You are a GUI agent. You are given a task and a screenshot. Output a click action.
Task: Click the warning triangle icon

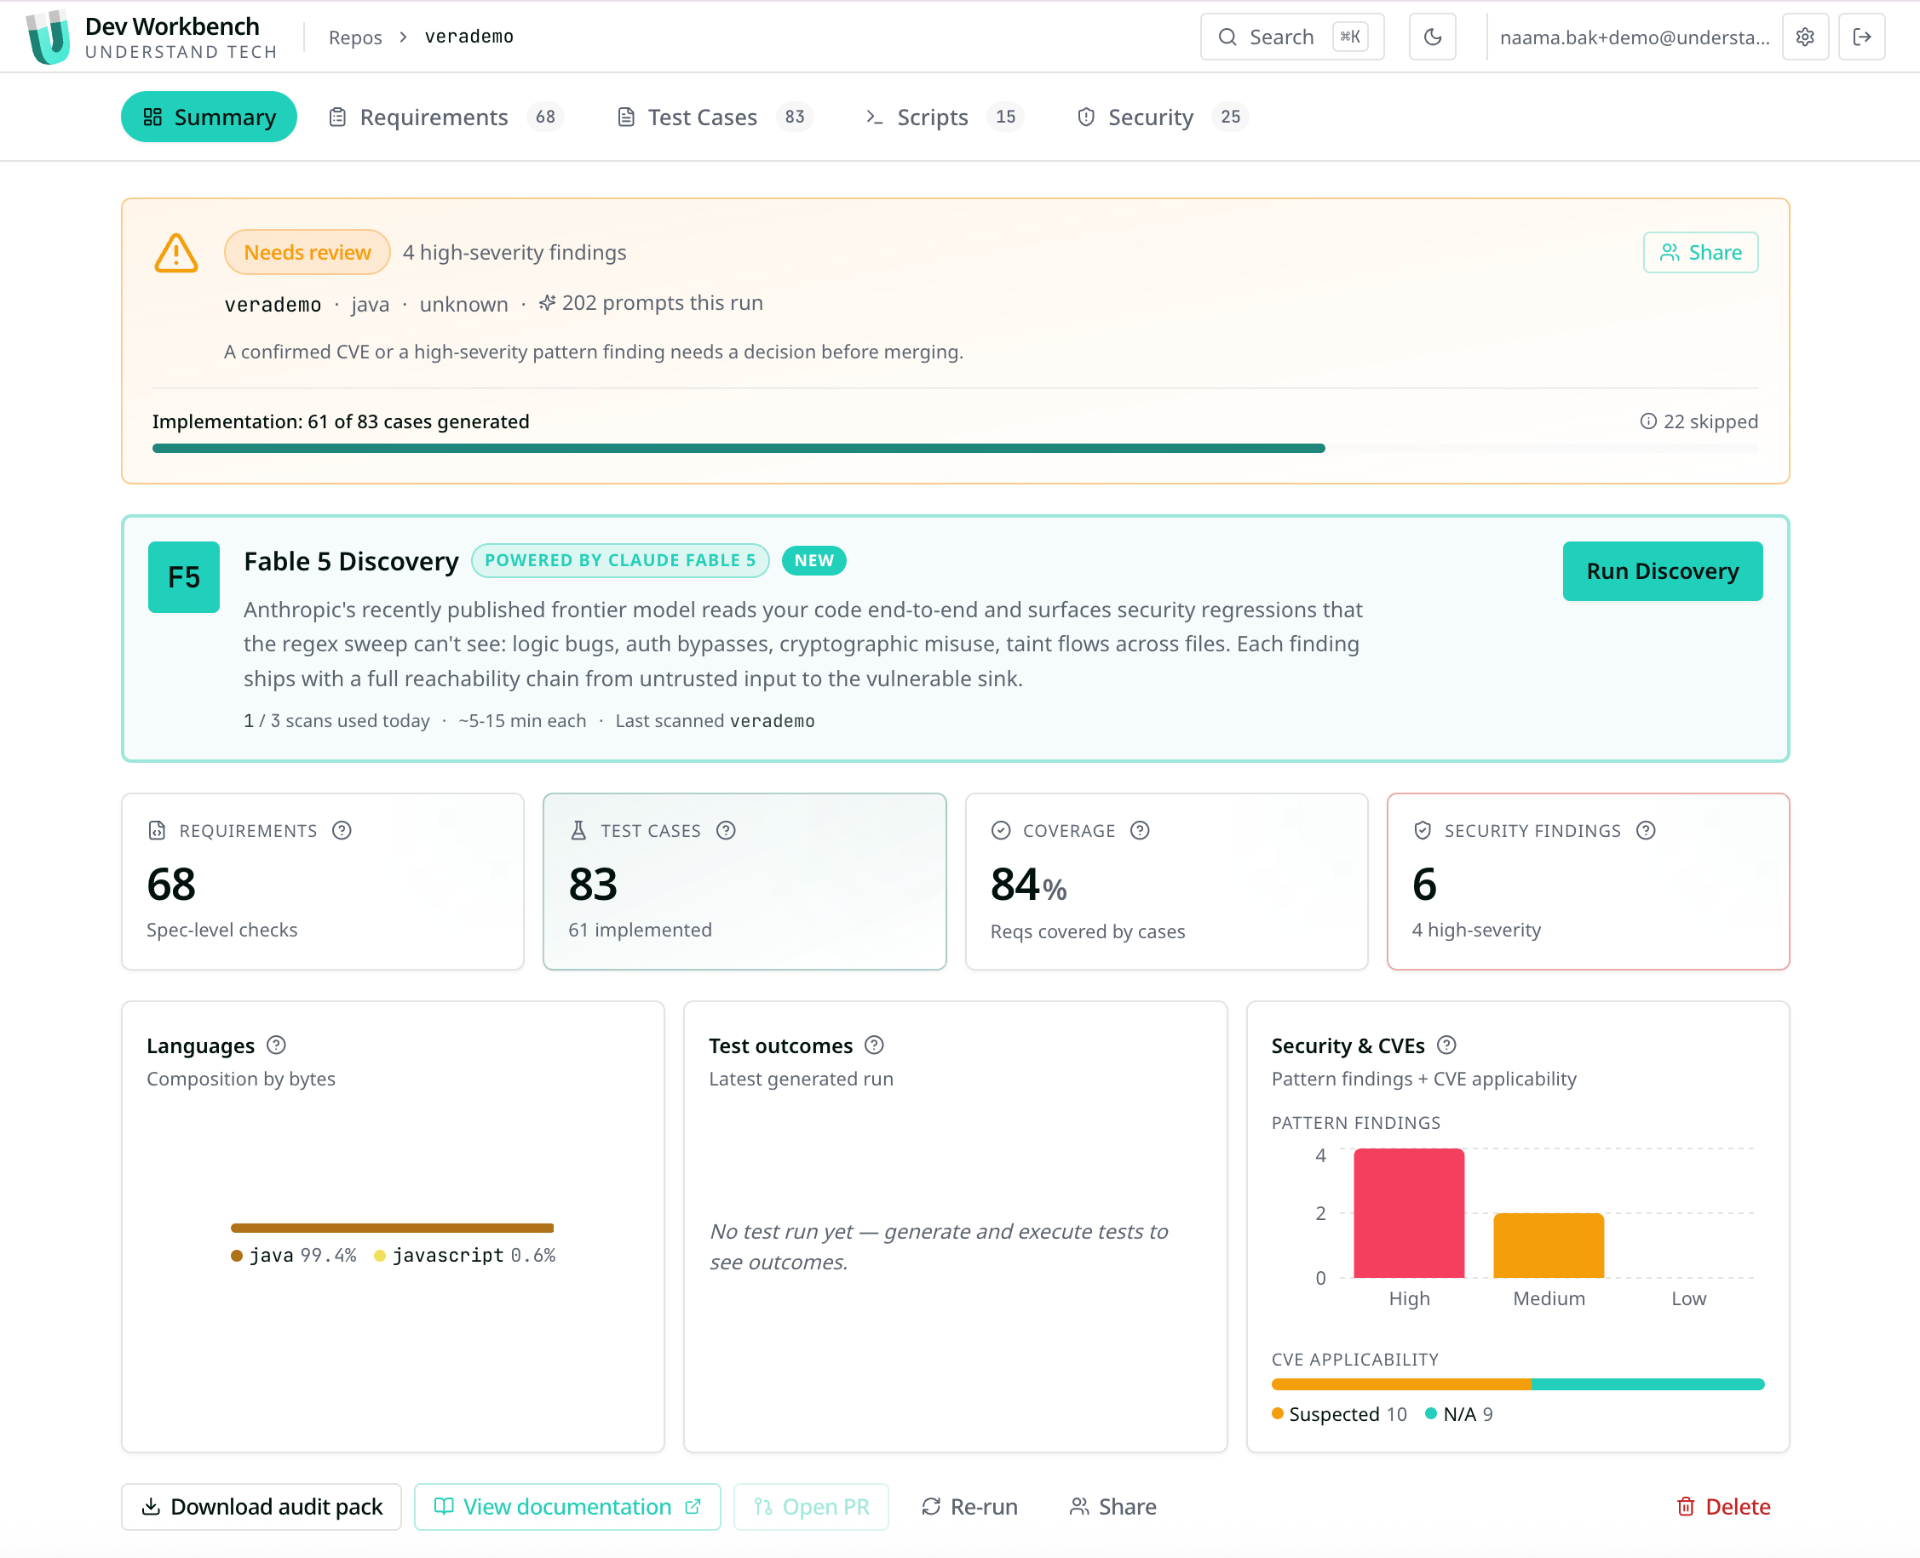click(176, 253)
